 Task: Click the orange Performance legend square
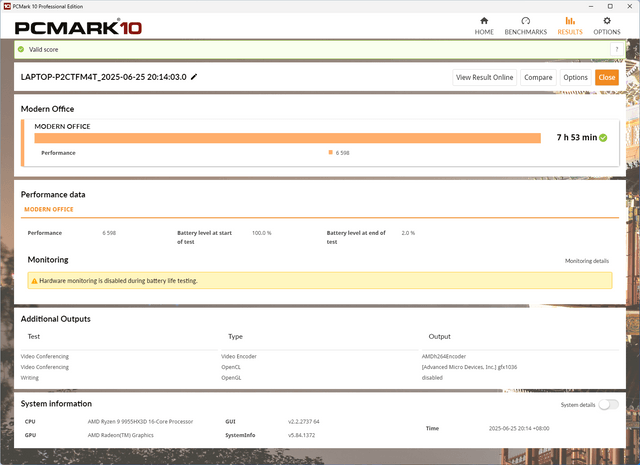tap(330, 152)
